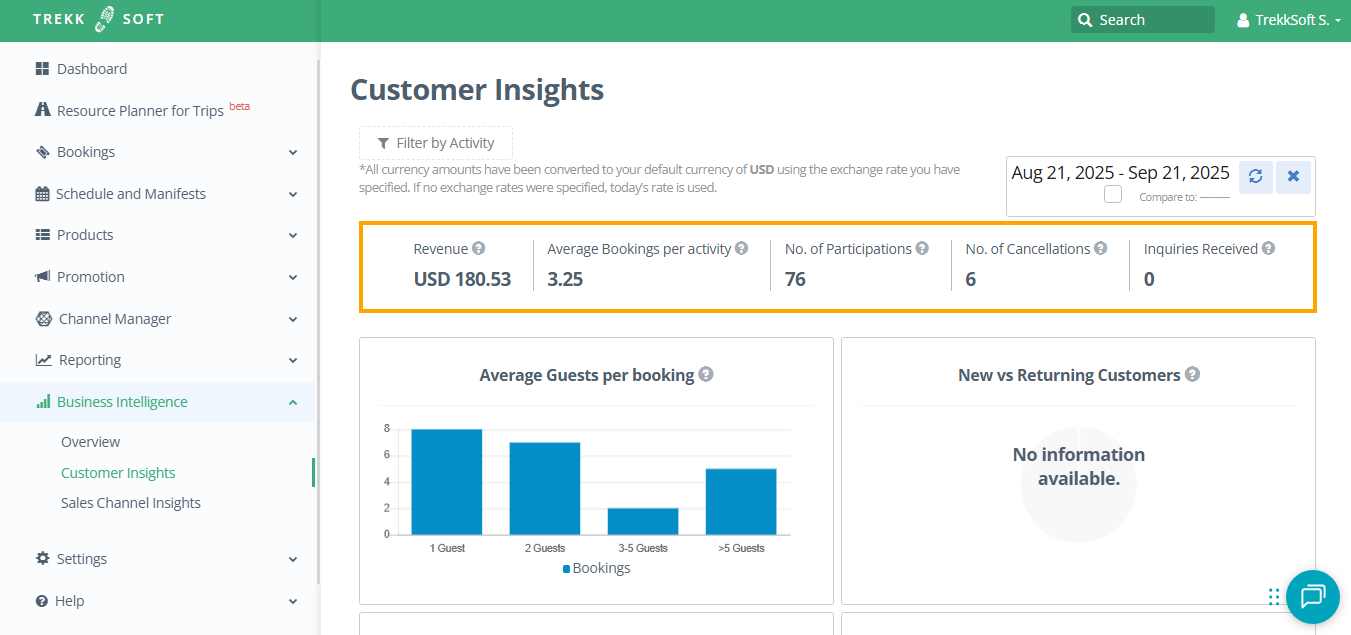The image size is (1351, 635).
Task: Open Sales Channel Insights page
Action: coord(131,503)
